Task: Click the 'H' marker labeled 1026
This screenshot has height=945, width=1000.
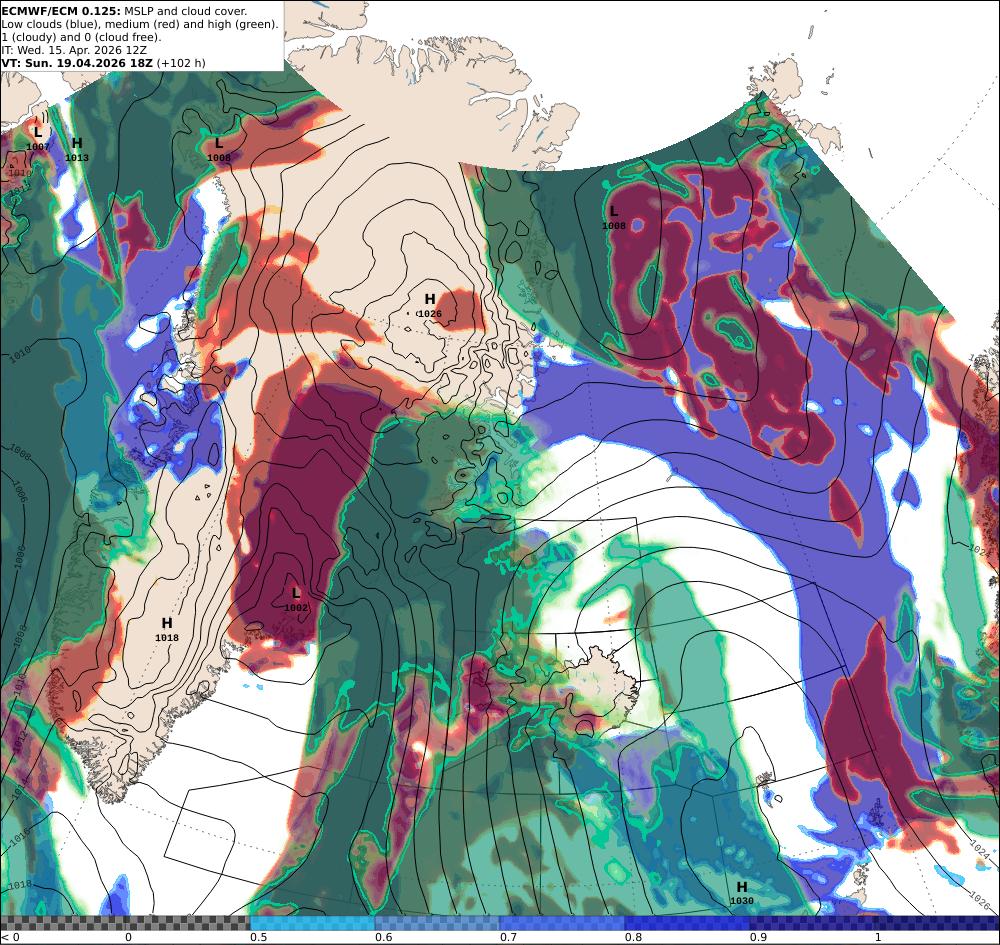Action: pyautogui.click(x=430, y=298)
